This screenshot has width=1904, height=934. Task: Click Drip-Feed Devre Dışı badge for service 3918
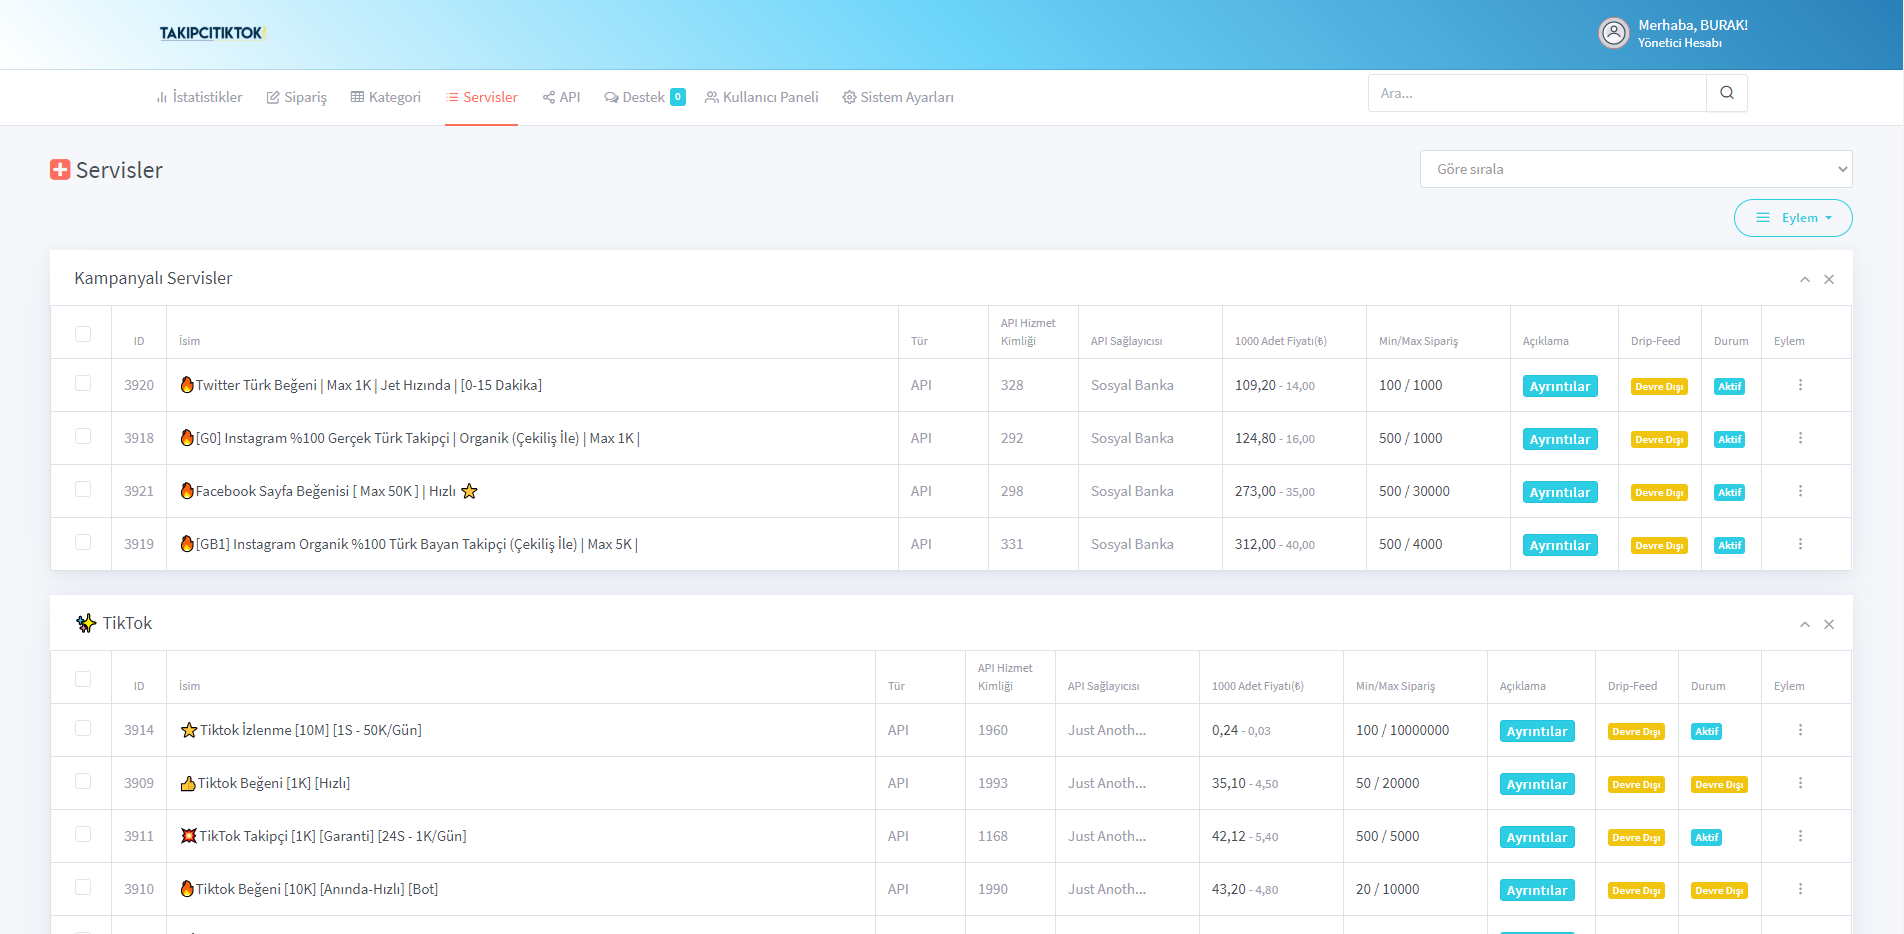pos(1659,439)
